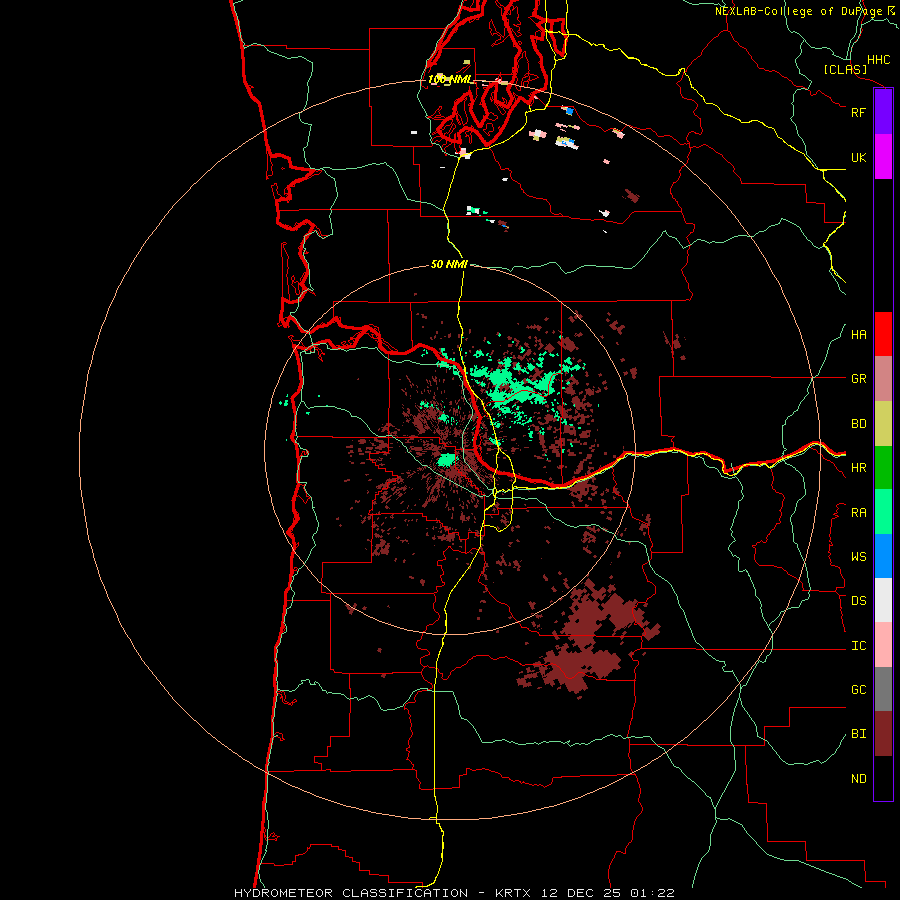Click the 'GC' legend label
The width and height of the screenshot is (900, 900).
click(858, 689)
